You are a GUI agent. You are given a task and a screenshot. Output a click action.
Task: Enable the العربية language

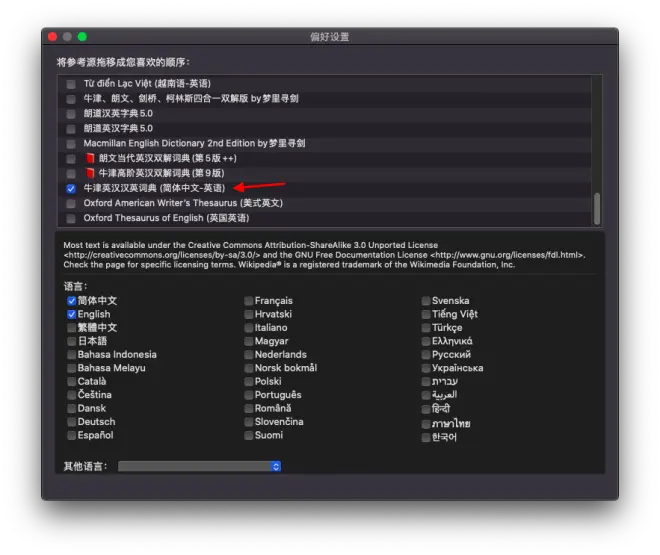coord(426,395)
